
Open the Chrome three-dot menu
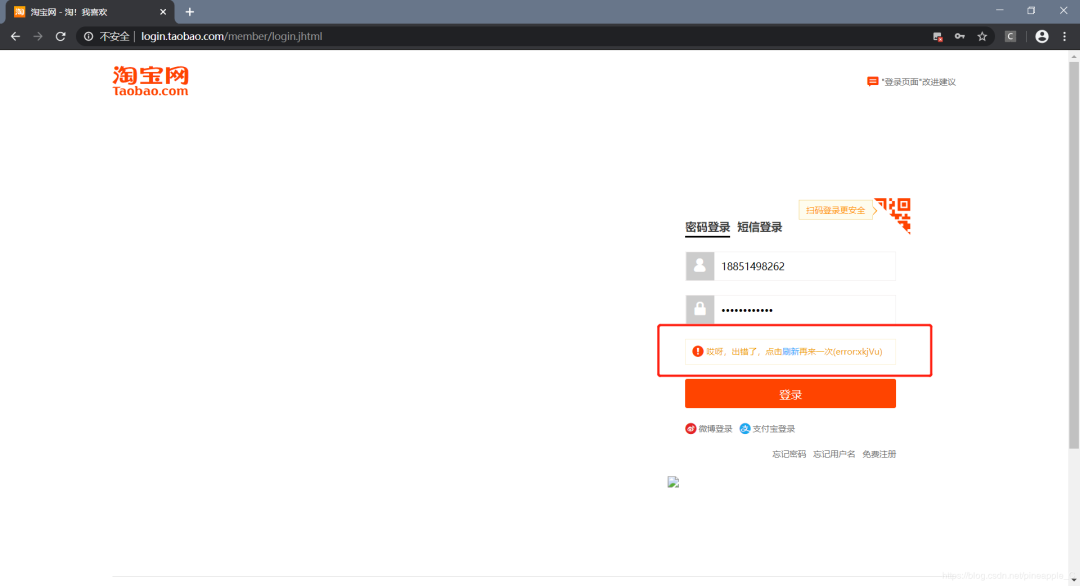click(x=1066, y=36)
